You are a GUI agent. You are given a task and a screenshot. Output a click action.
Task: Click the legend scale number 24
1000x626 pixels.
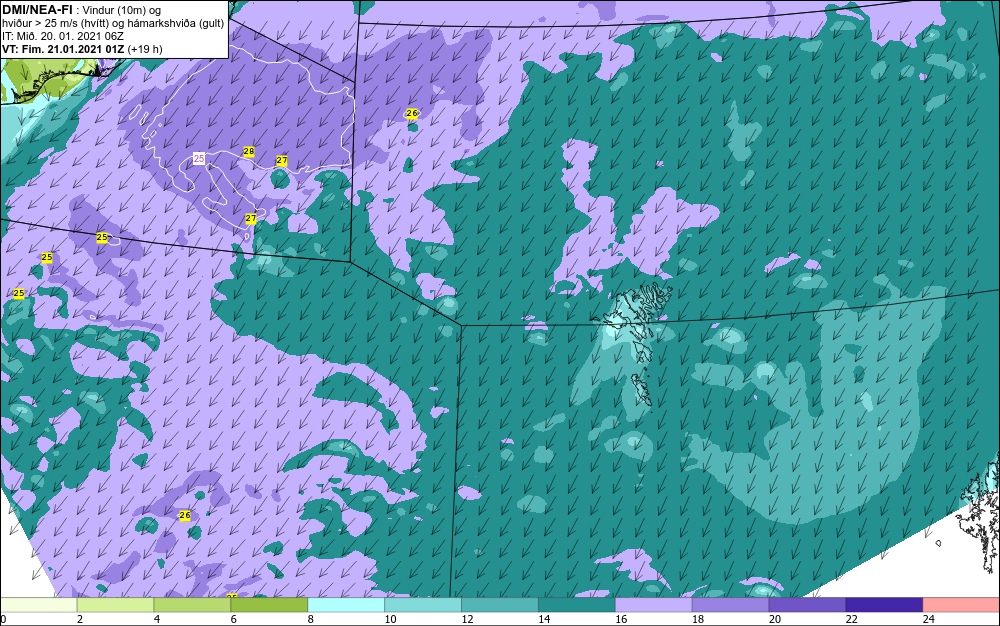click(x=929, y=619)
